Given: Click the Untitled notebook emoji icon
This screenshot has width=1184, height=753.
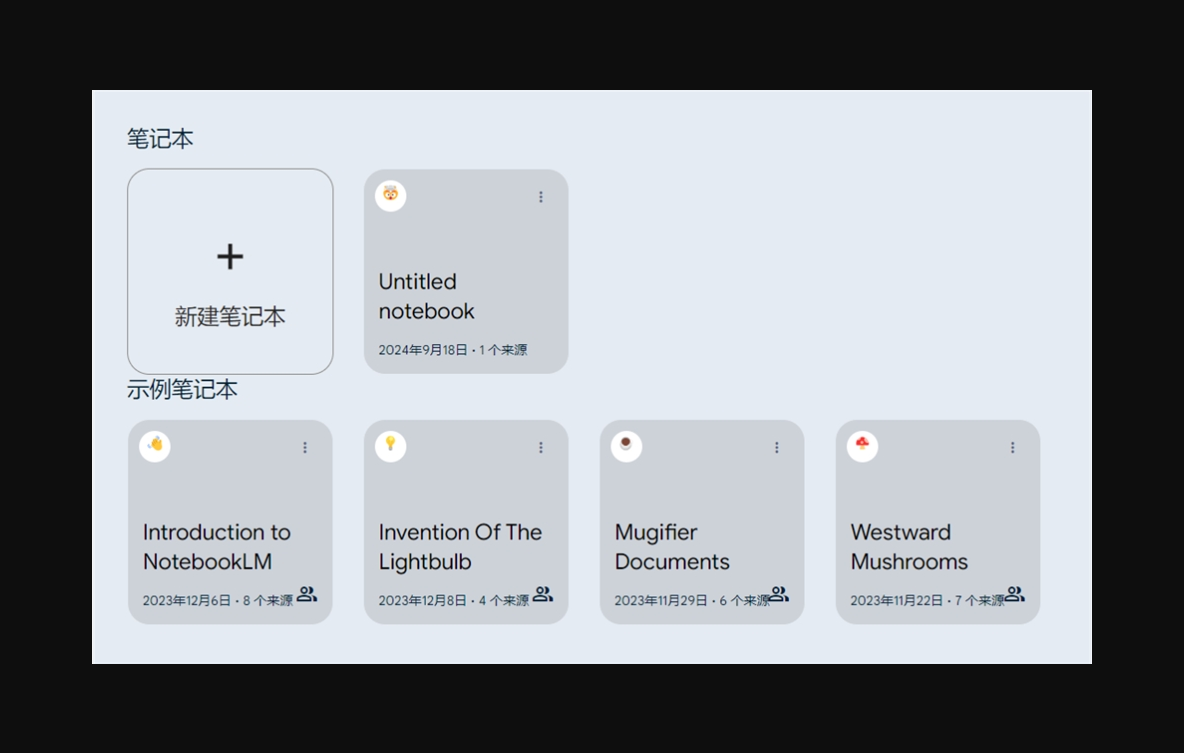Looking at the screenshot, I should click(390, 195).
